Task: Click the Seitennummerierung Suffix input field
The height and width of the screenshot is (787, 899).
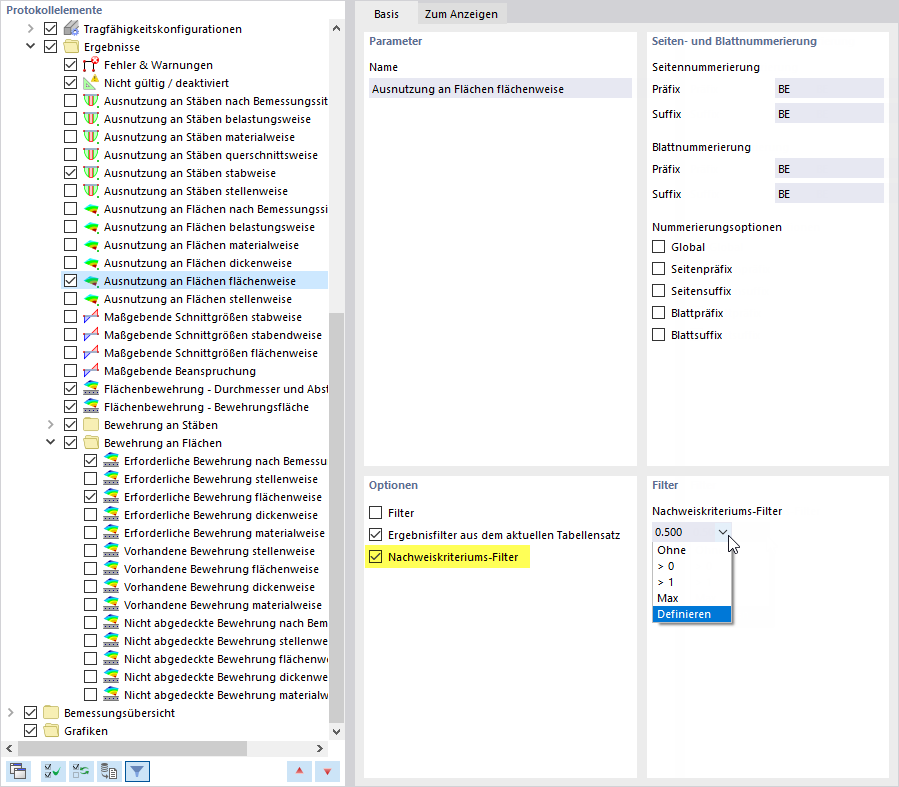Action: [x=828, y=113]
